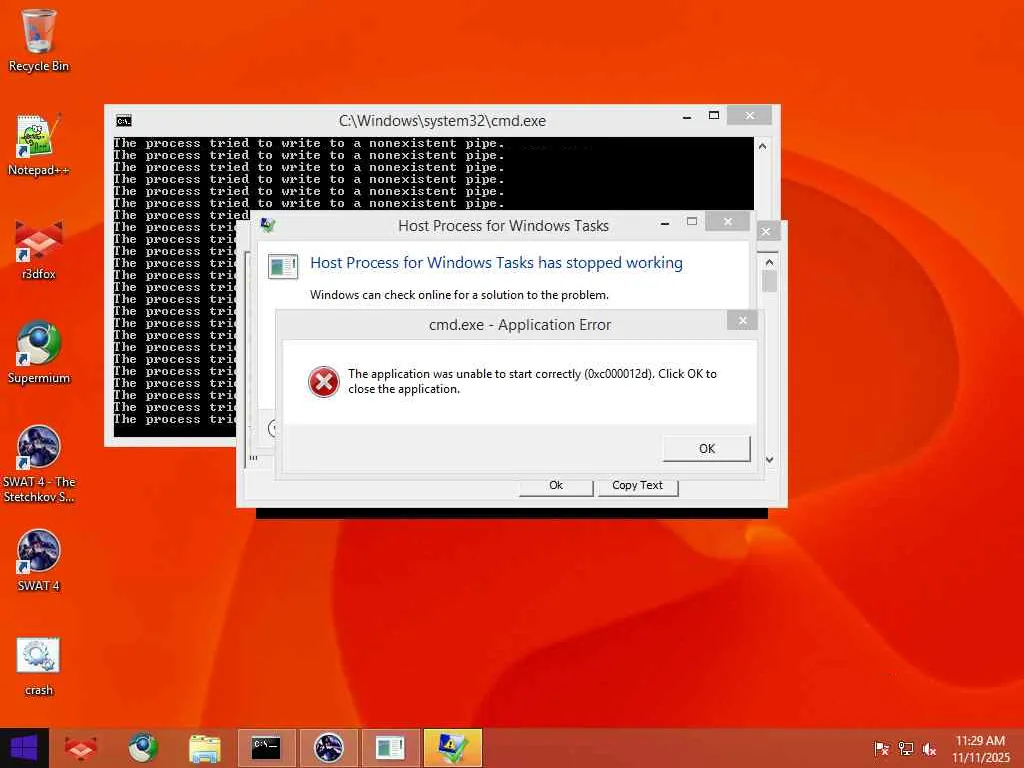Launch the Notepad++ desktop shortcut

(x=39, y=145)
